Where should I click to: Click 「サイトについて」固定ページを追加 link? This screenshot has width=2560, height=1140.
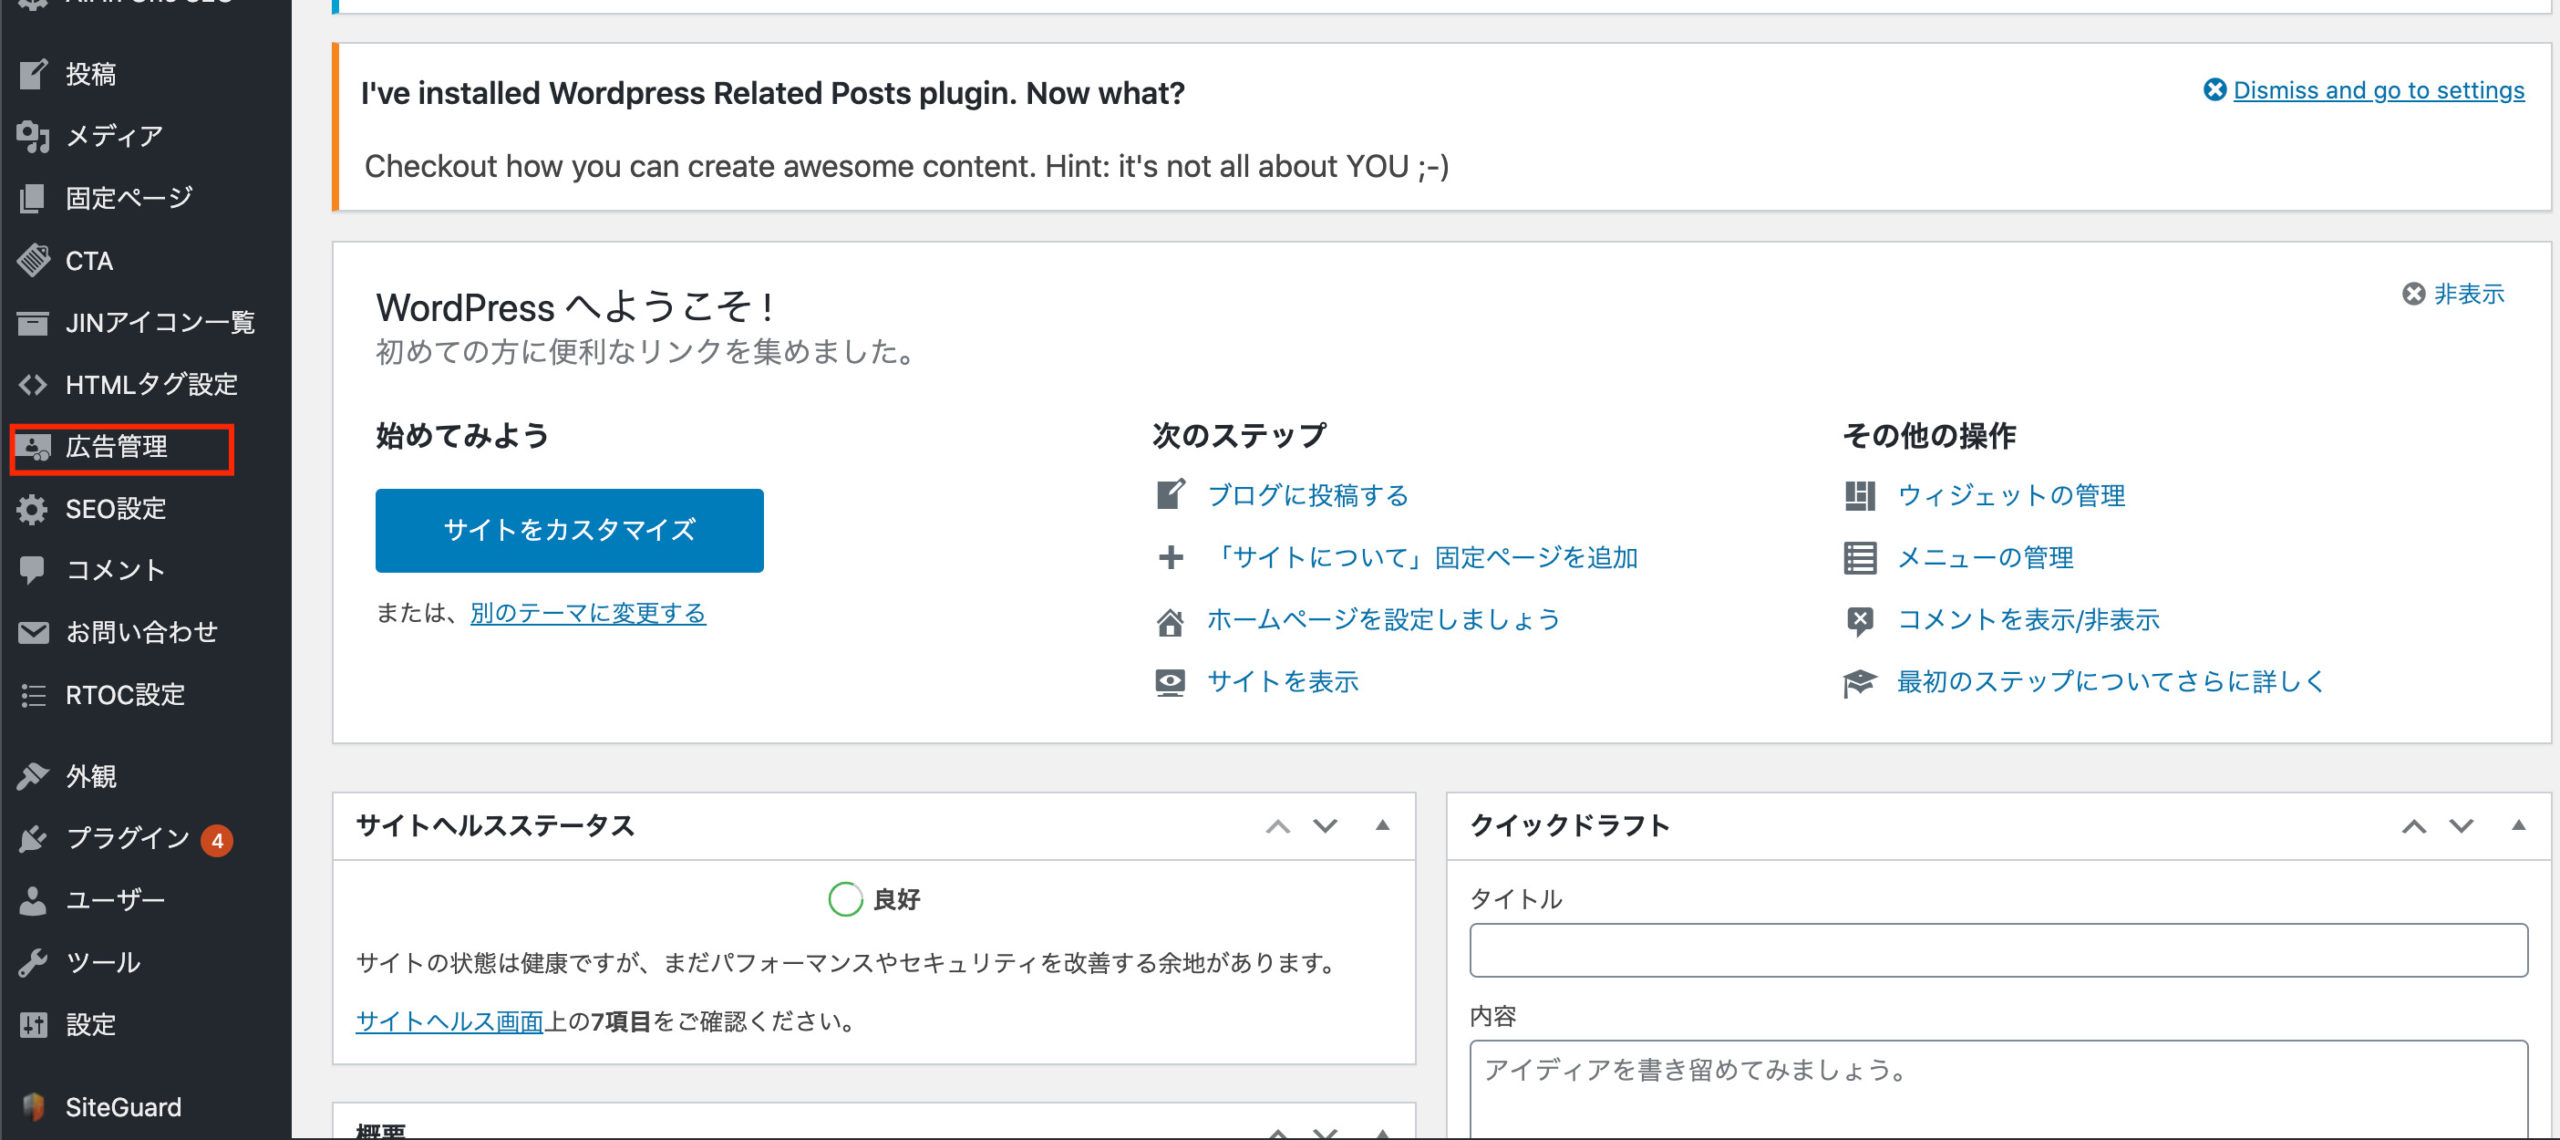pyautogui.click(x=1423, y=557)
